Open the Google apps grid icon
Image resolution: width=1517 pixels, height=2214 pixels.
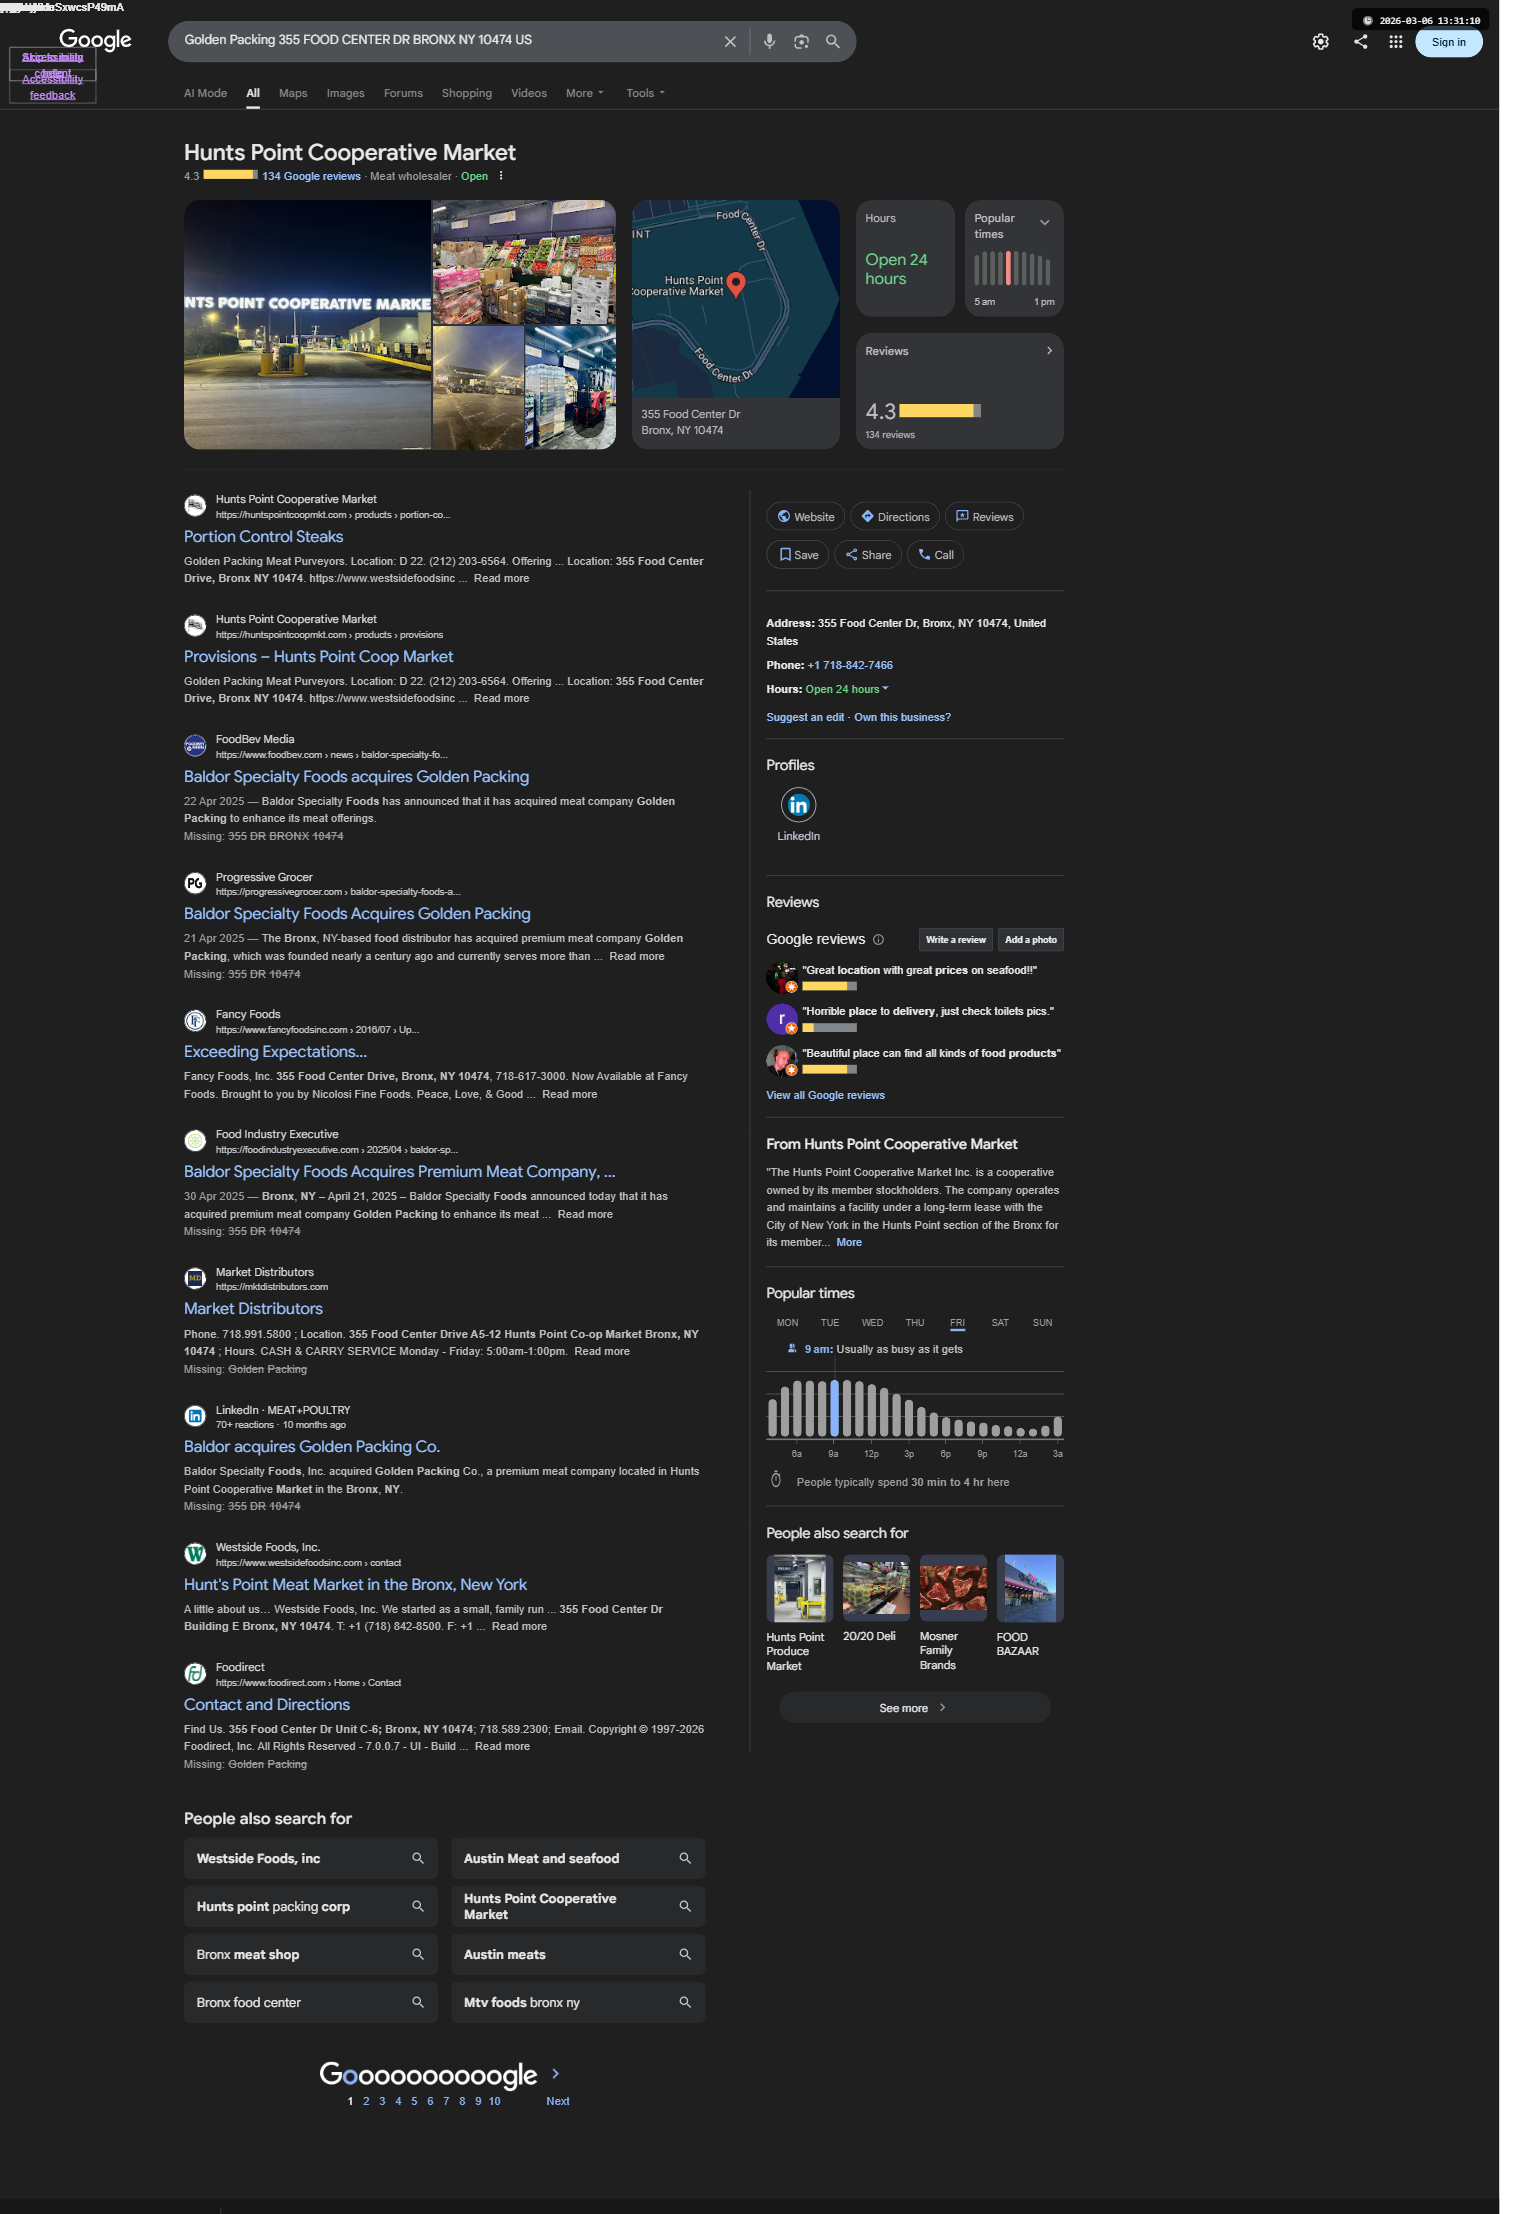pos(1396,42)
